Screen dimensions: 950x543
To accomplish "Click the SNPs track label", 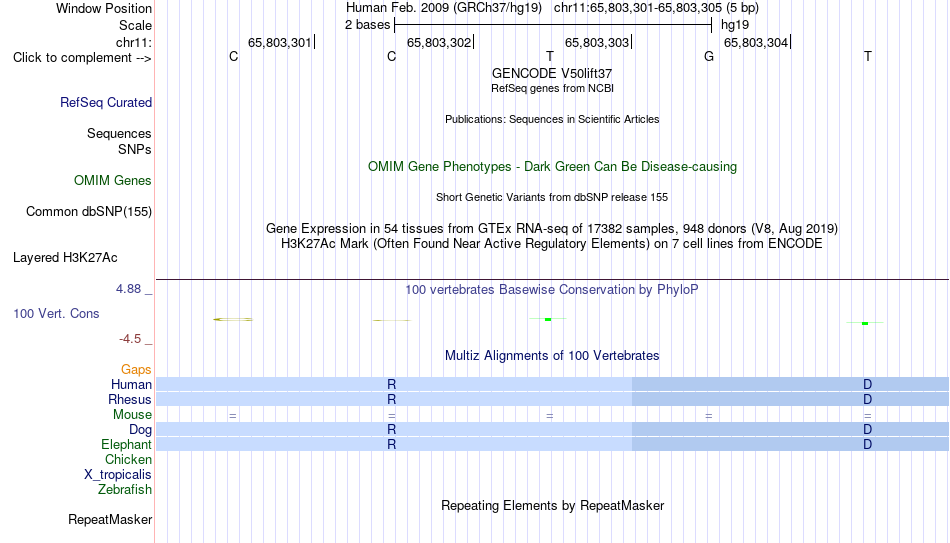I will point(135,149).
